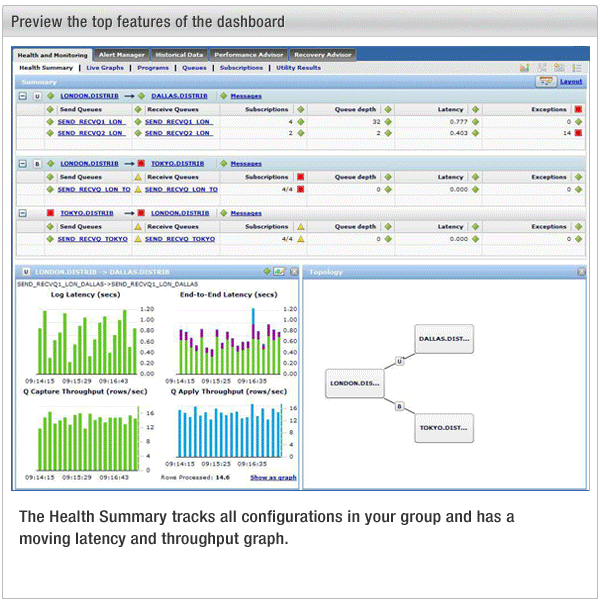
Task: Click the red Exceptions status icon in the Dallas header
Action: (578, 109)
